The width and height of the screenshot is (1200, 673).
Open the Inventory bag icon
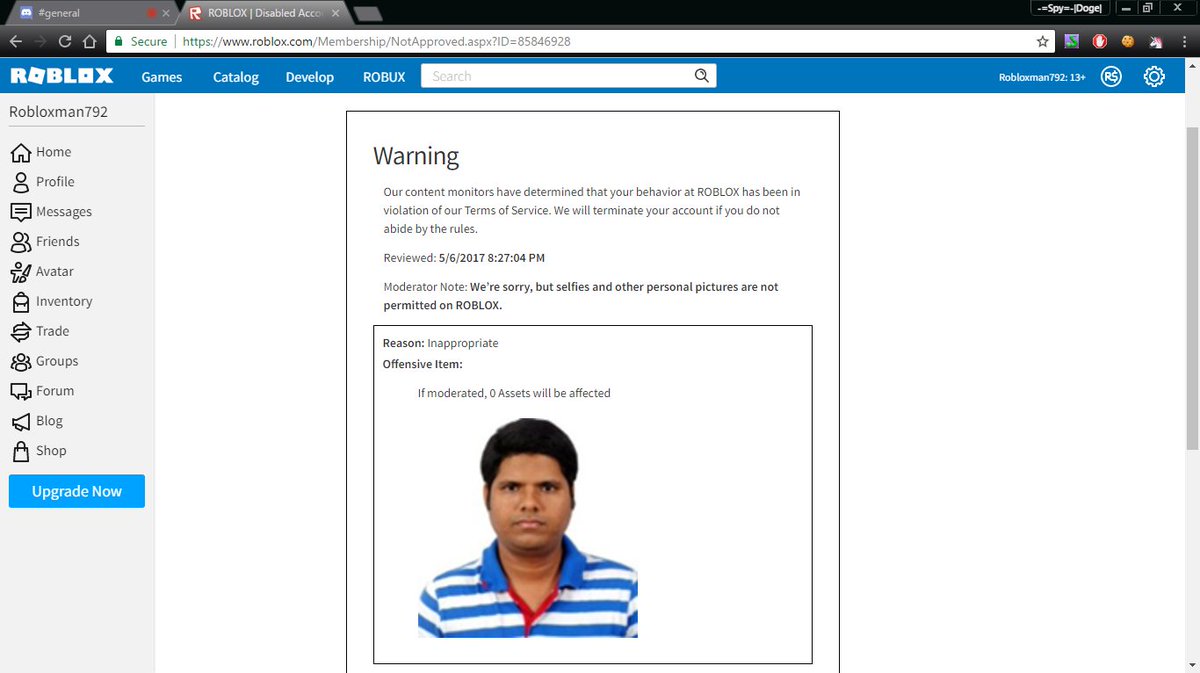(x=20, y=302)
